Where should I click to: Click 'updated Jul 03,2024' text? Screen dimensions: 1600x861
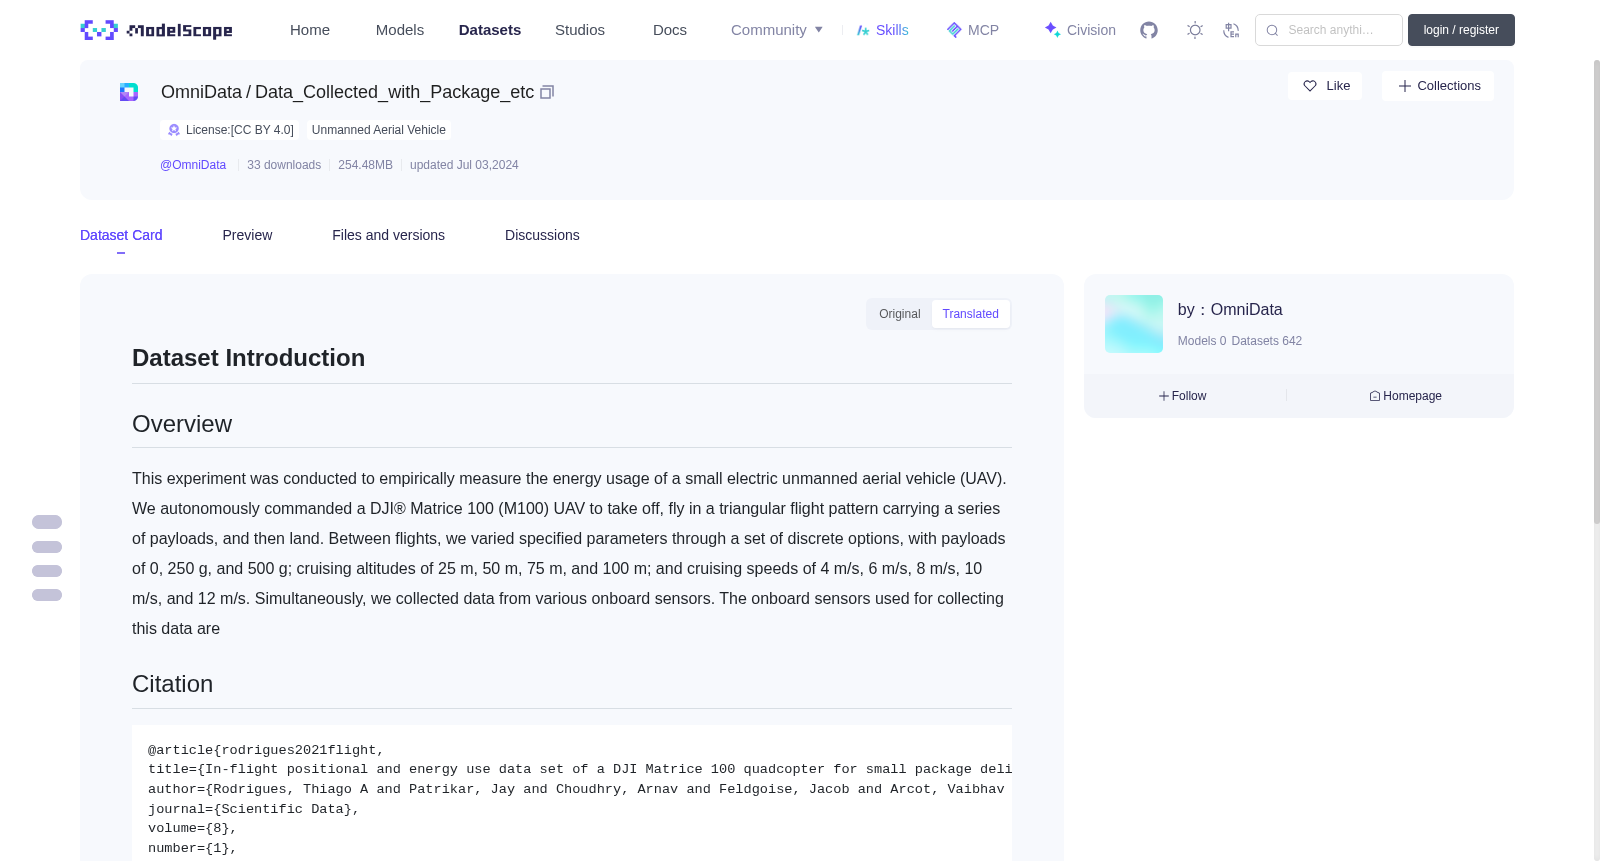464,165
